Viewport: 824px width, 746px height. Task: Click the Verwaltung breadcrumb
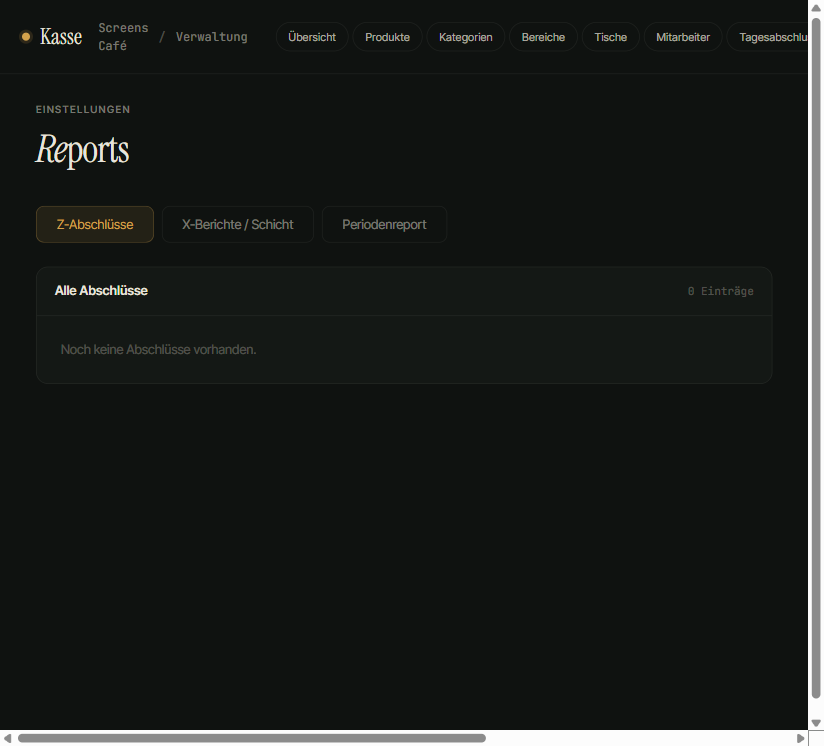click(x=211, y=37)
